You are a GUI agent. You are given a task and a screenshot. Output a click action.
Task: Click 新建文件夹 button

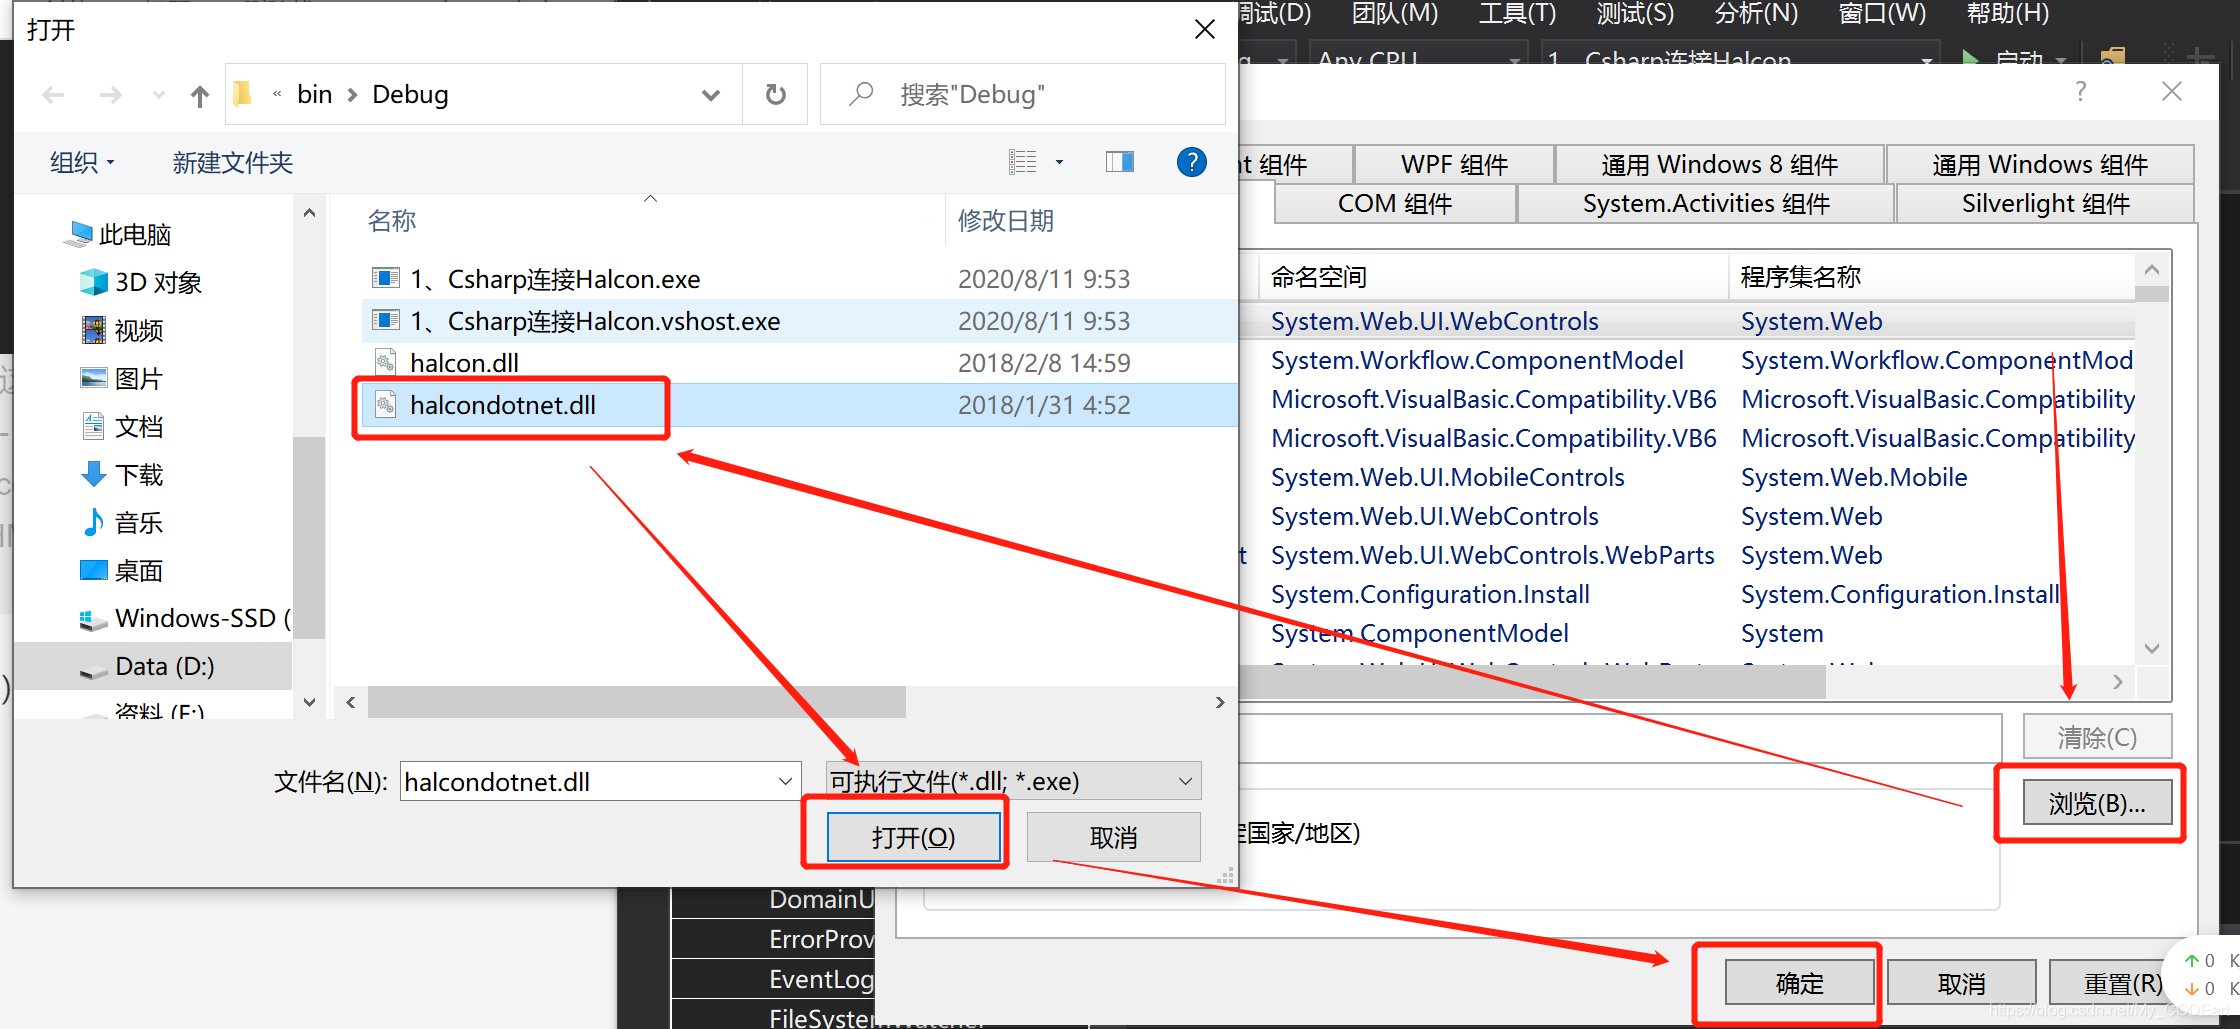pyautogui.click(x=232, y=162)
